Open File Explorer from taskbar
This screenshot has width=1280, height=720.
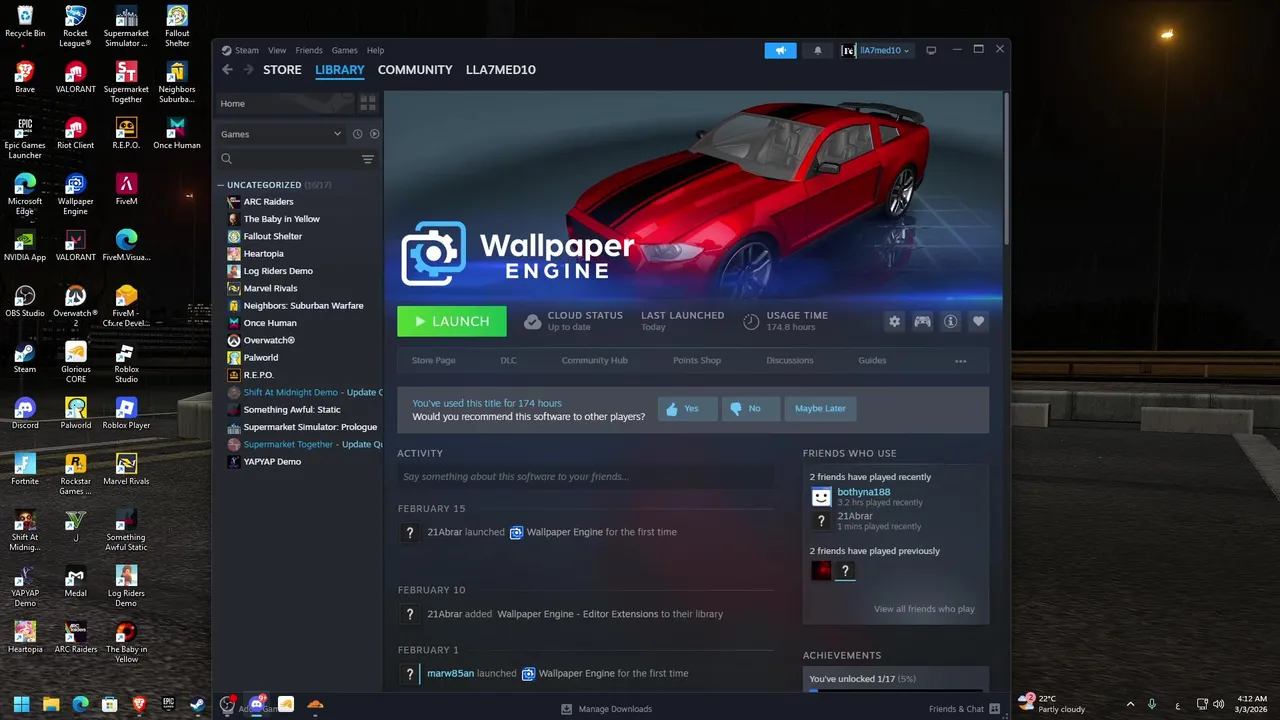click(50, 704)
